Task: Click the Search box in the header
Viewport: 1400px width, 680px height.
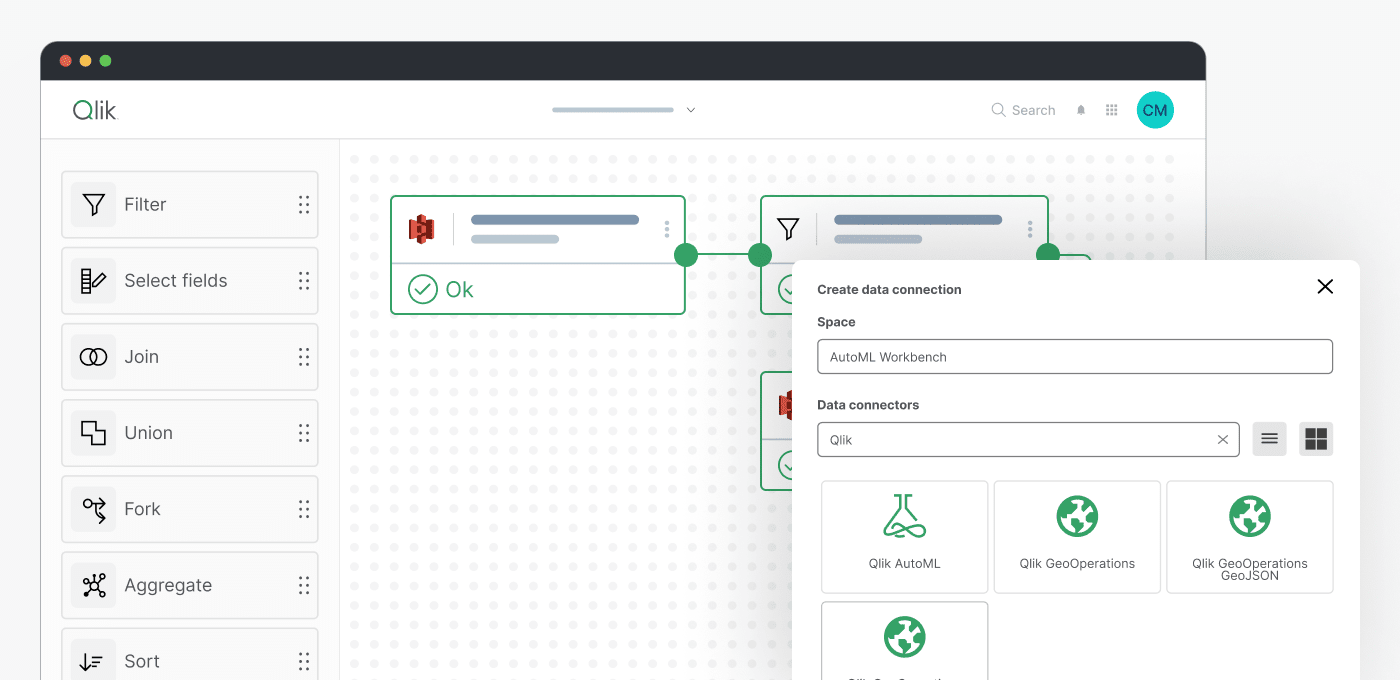Action: [1023, 110]
